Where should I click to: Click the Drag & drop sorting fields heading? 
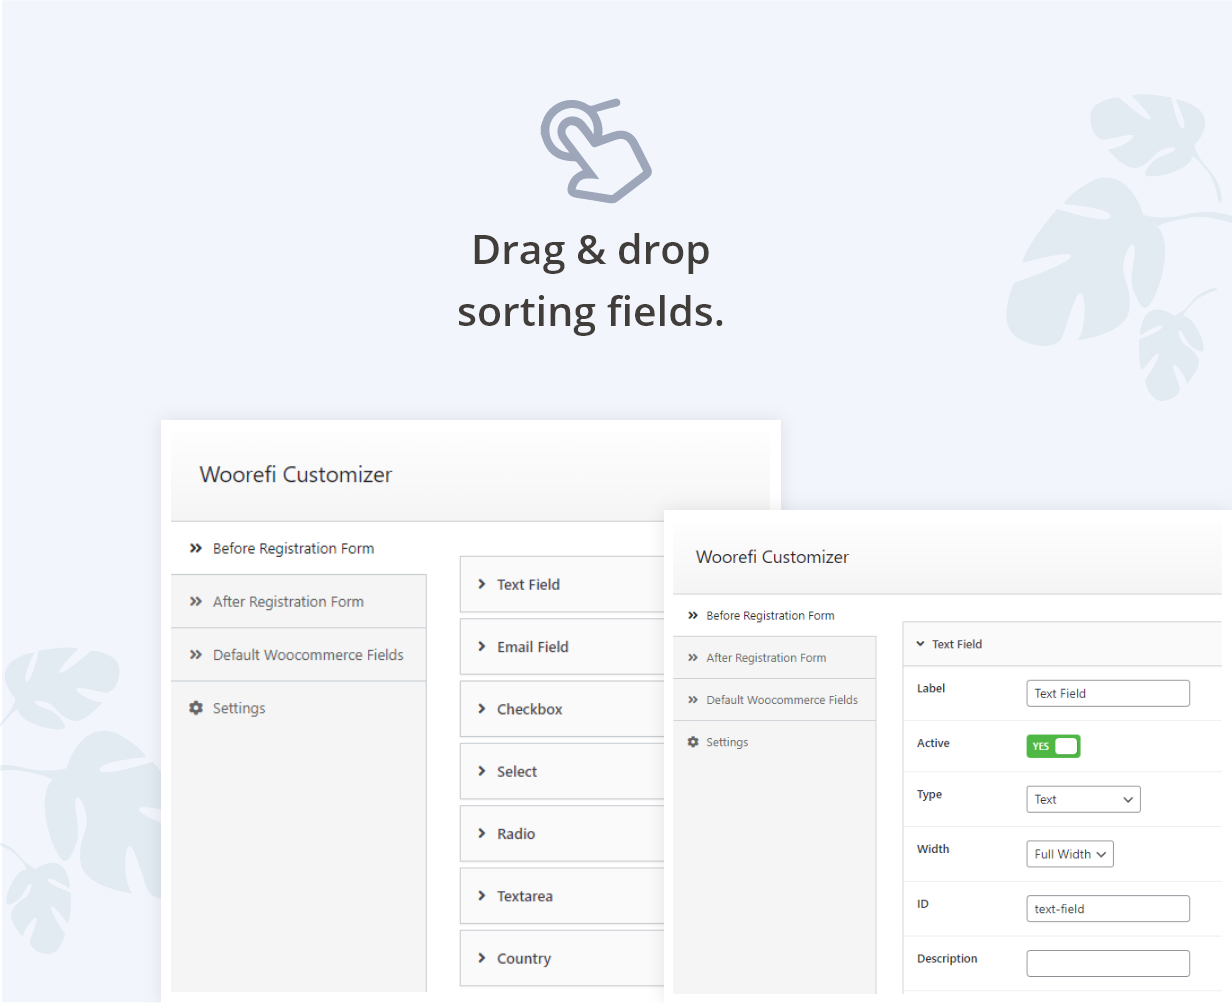click(x=590, y=281)
